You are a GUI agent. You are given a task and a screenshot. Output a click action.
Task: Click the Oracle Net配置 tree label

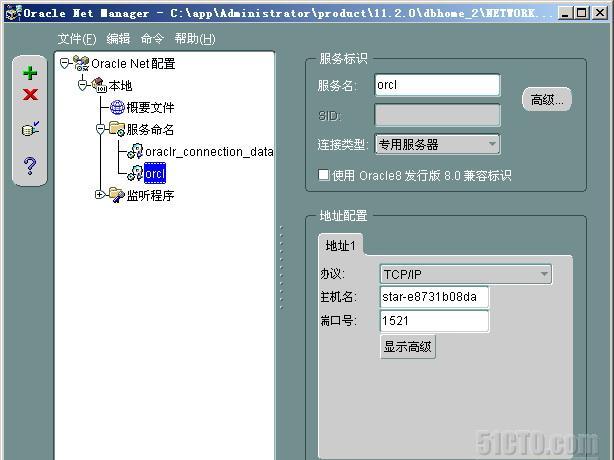(x=133, y=63)
